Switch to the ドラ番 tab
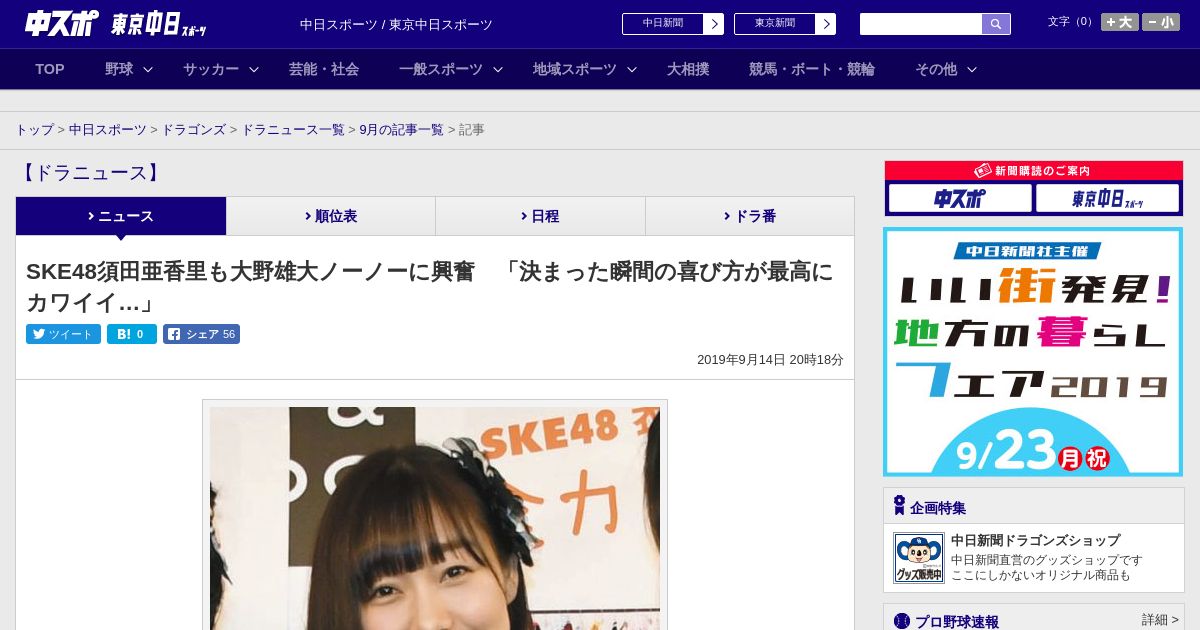 tap(750, 216)
